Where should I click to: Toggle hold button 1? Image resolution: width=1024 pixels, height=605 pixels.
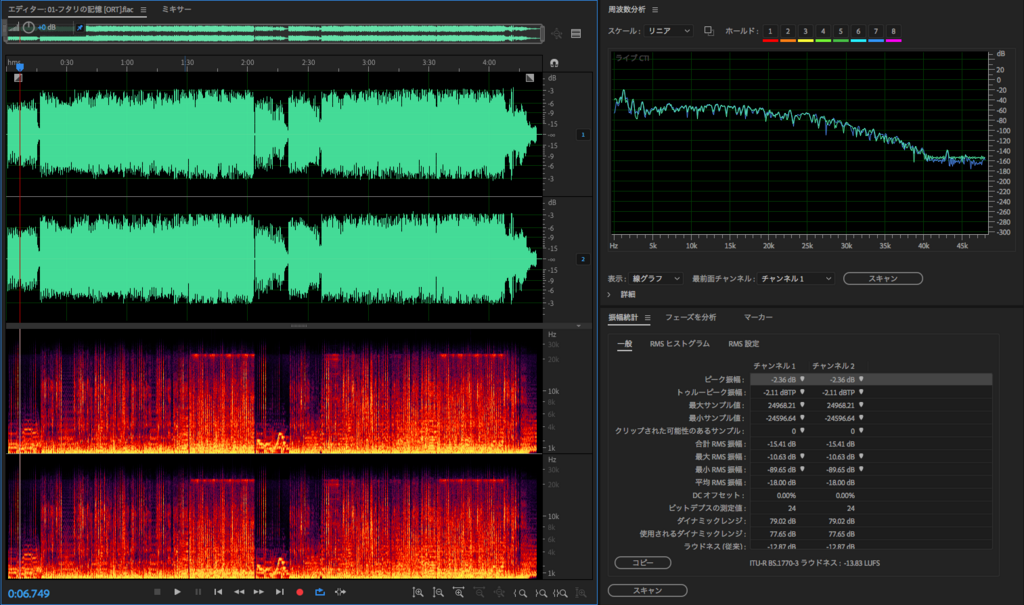point(770,31)
